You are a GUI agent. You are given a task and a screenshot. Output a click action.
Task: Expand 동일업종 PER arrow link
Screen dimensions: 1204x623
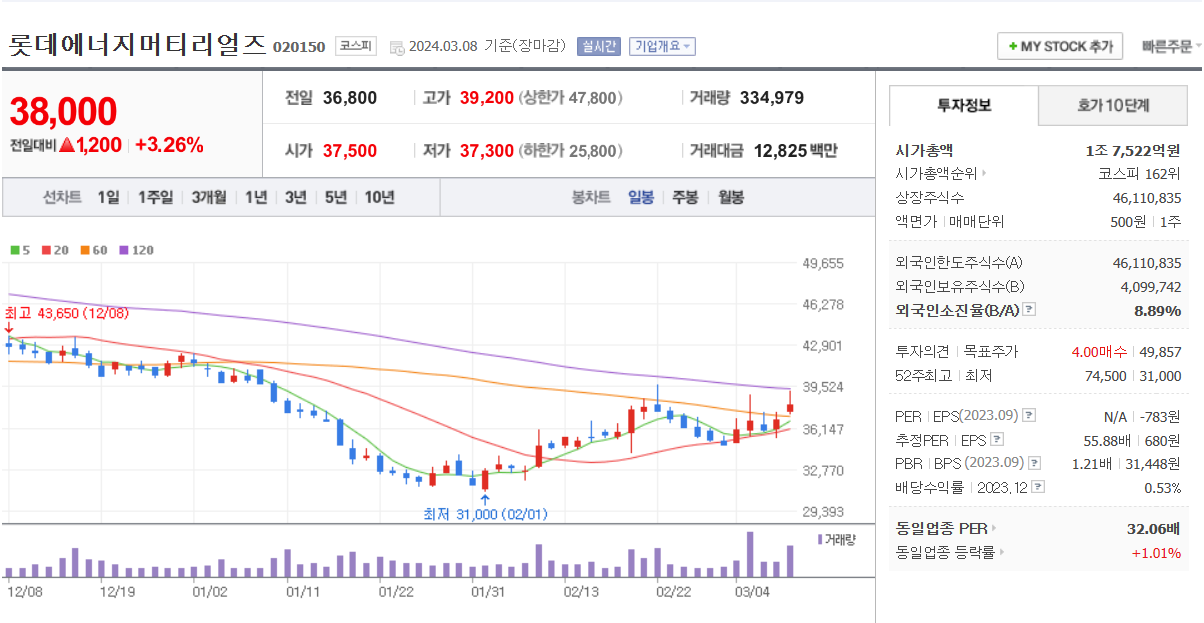(992, 528)
